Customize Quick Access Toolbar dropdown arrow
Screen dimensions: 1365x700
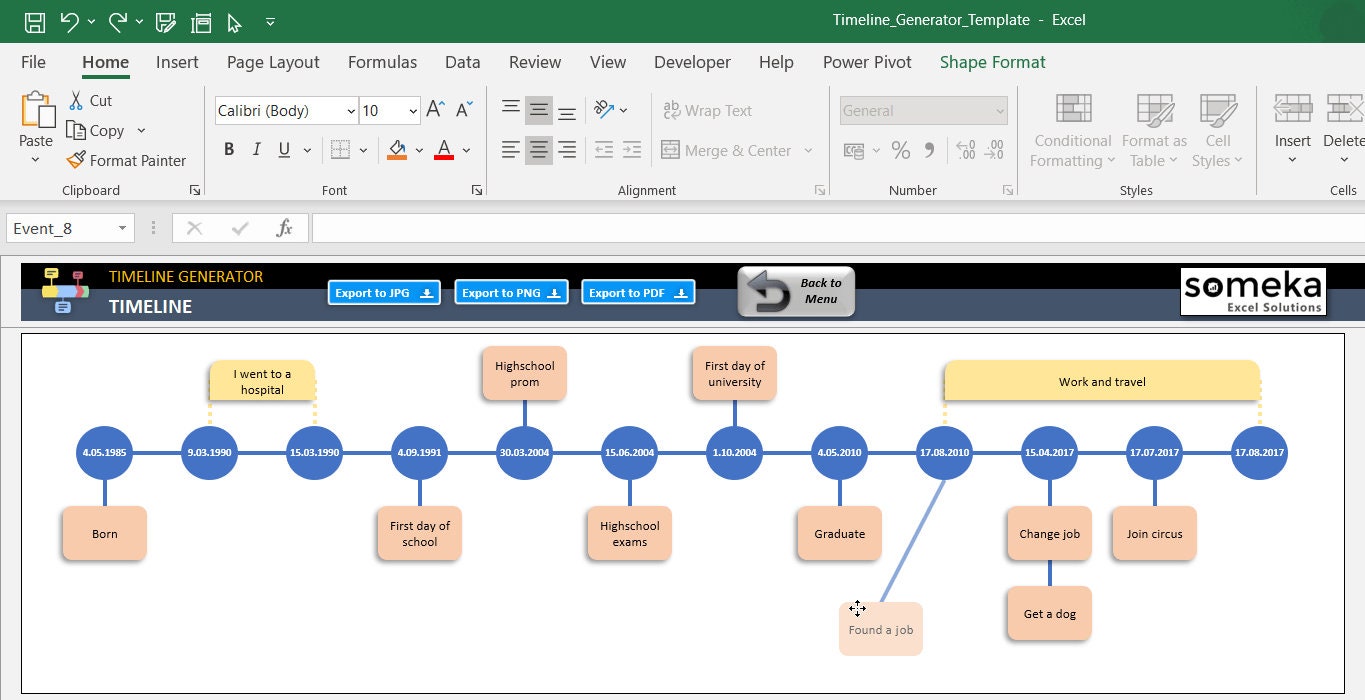pyautogui.click(x=271, y=22)
